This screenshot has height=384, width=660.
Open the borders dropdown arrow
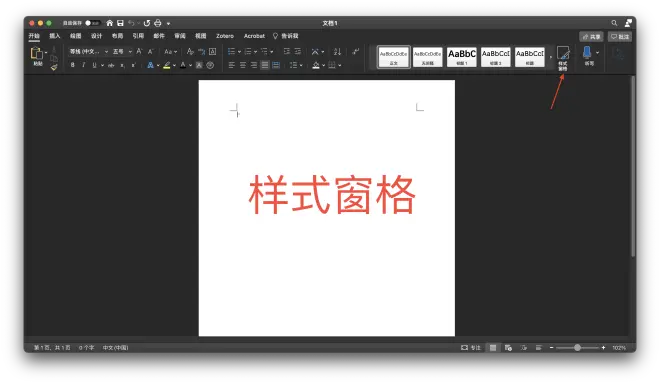[x=340, y=65]
